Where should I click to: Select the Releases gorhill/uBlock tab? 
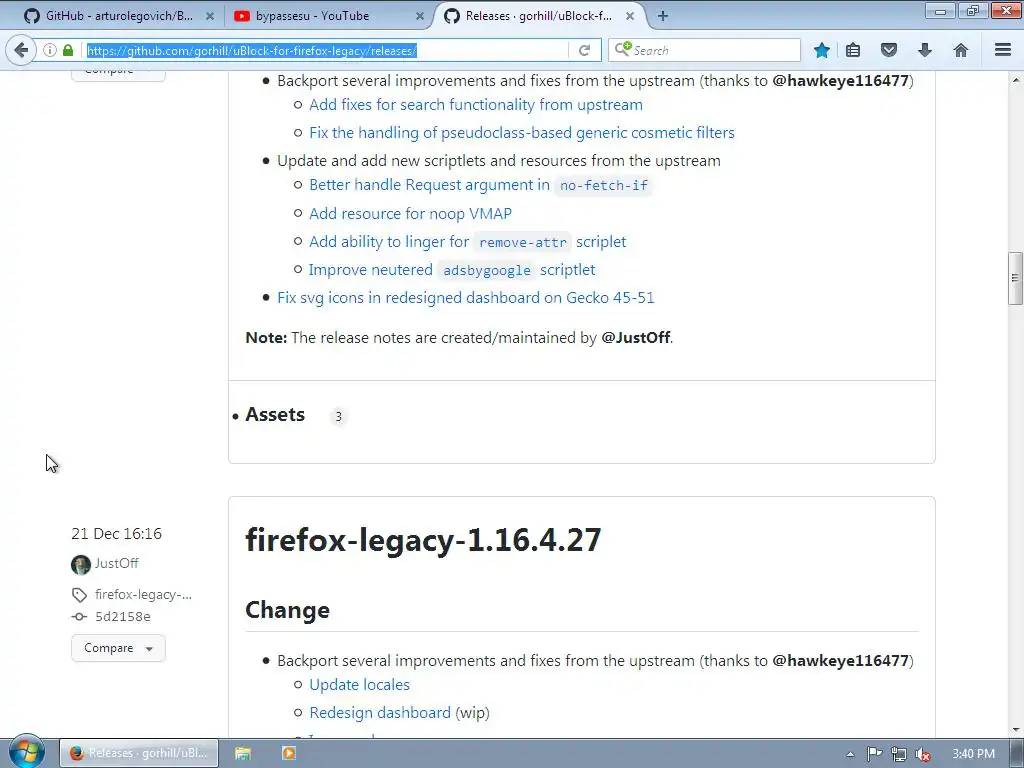point(539,16)
